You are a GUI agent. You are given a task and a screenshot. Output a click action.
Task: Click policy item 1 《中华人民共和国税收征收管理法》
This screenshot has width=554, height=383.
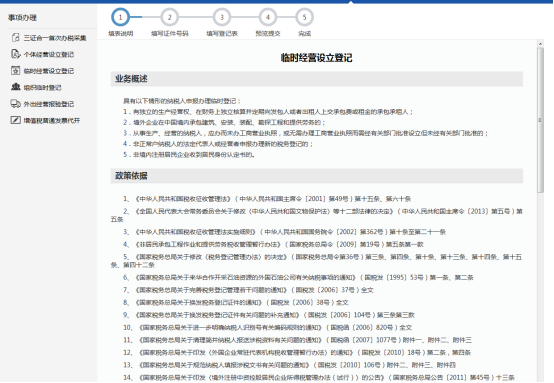(x=267, y=199)
